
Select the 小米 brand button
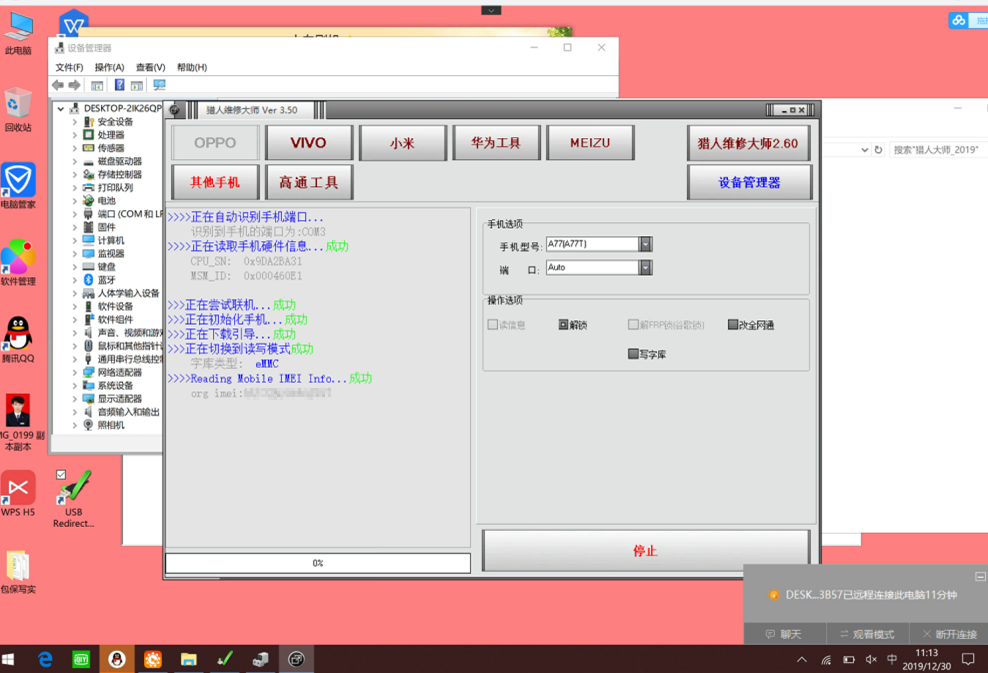(402, 143)
